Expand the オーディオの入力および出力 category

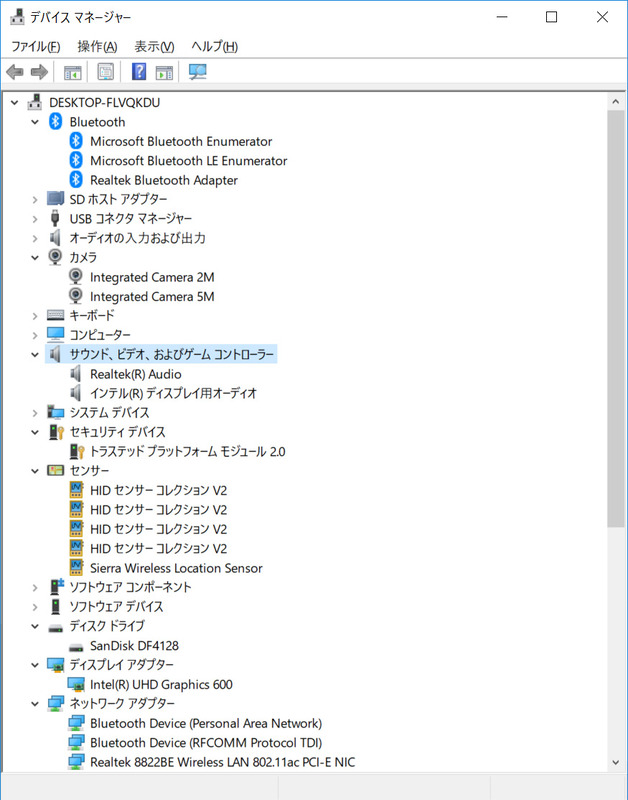(x=35, y=238)
